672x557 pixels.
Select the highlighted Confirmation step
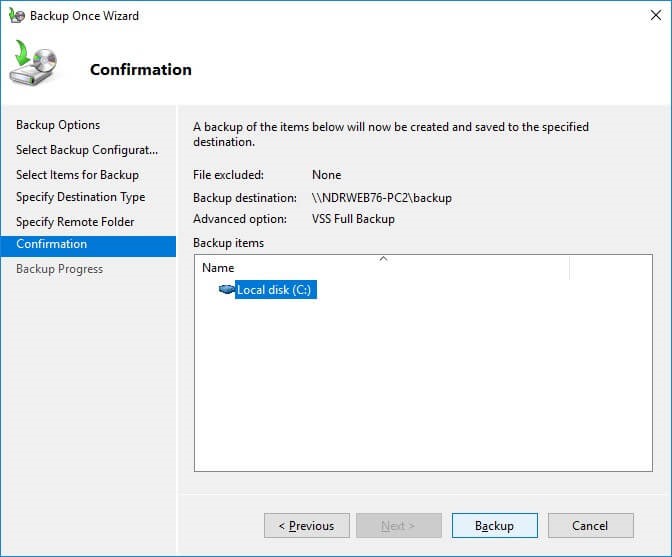[88, 246]
